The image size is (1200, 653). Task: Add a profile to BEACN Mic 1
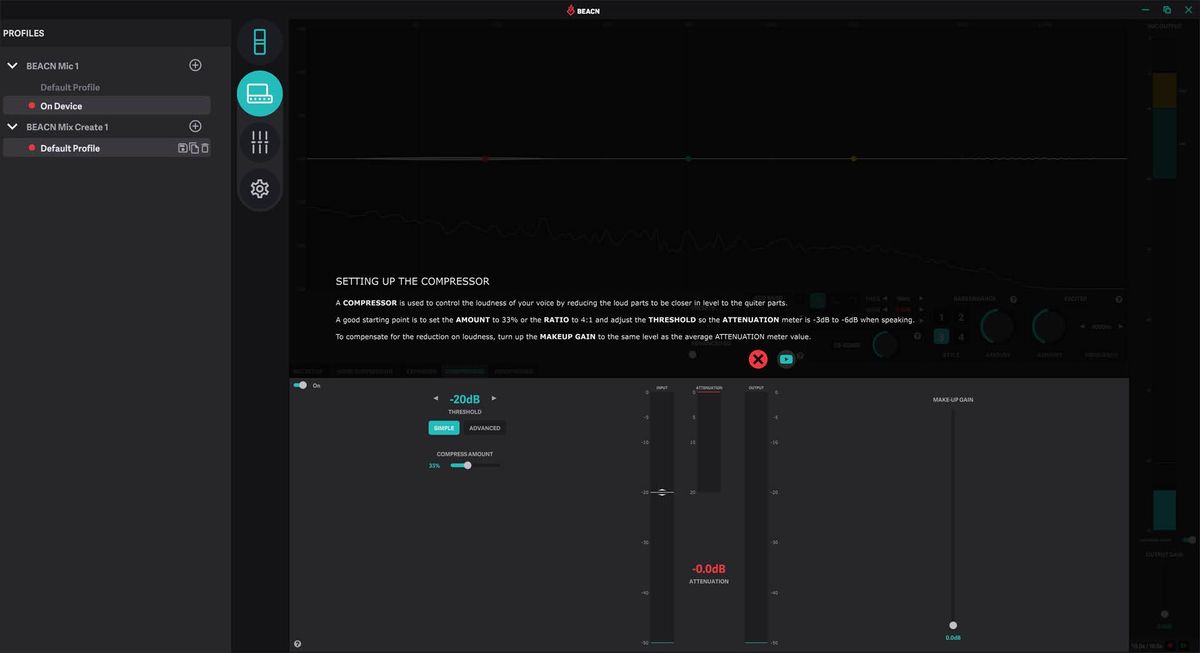[x=195, y=65]
